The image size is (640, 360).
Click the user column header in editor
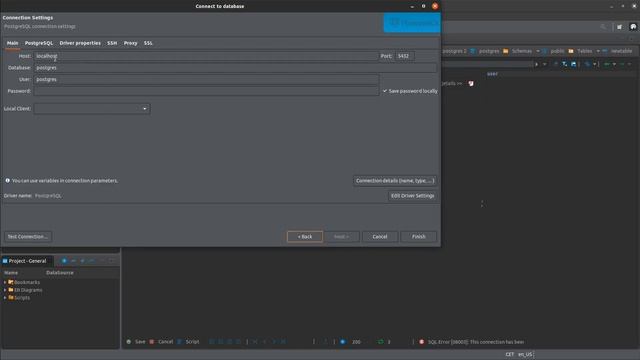[492, 74]
